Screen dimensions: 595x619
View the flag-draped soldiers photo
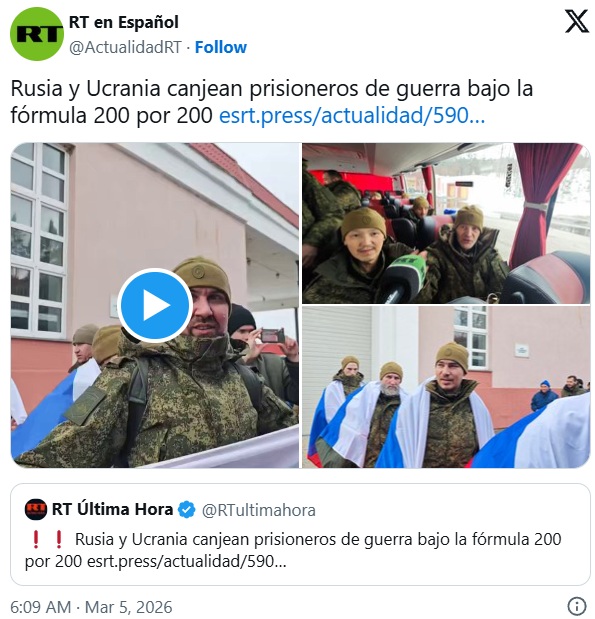point(446,387)
